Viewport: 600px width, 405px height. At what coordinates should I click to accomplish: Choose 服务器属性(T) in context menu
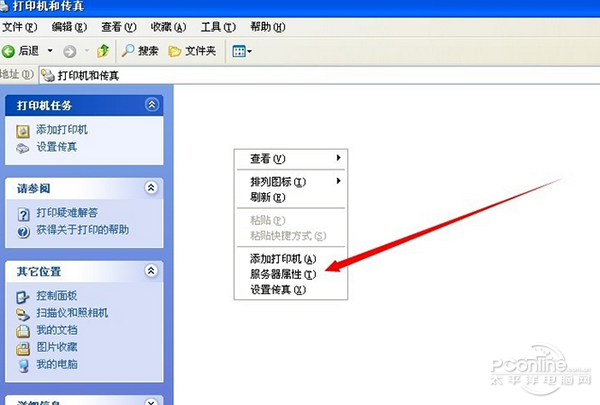click(291, 274)
